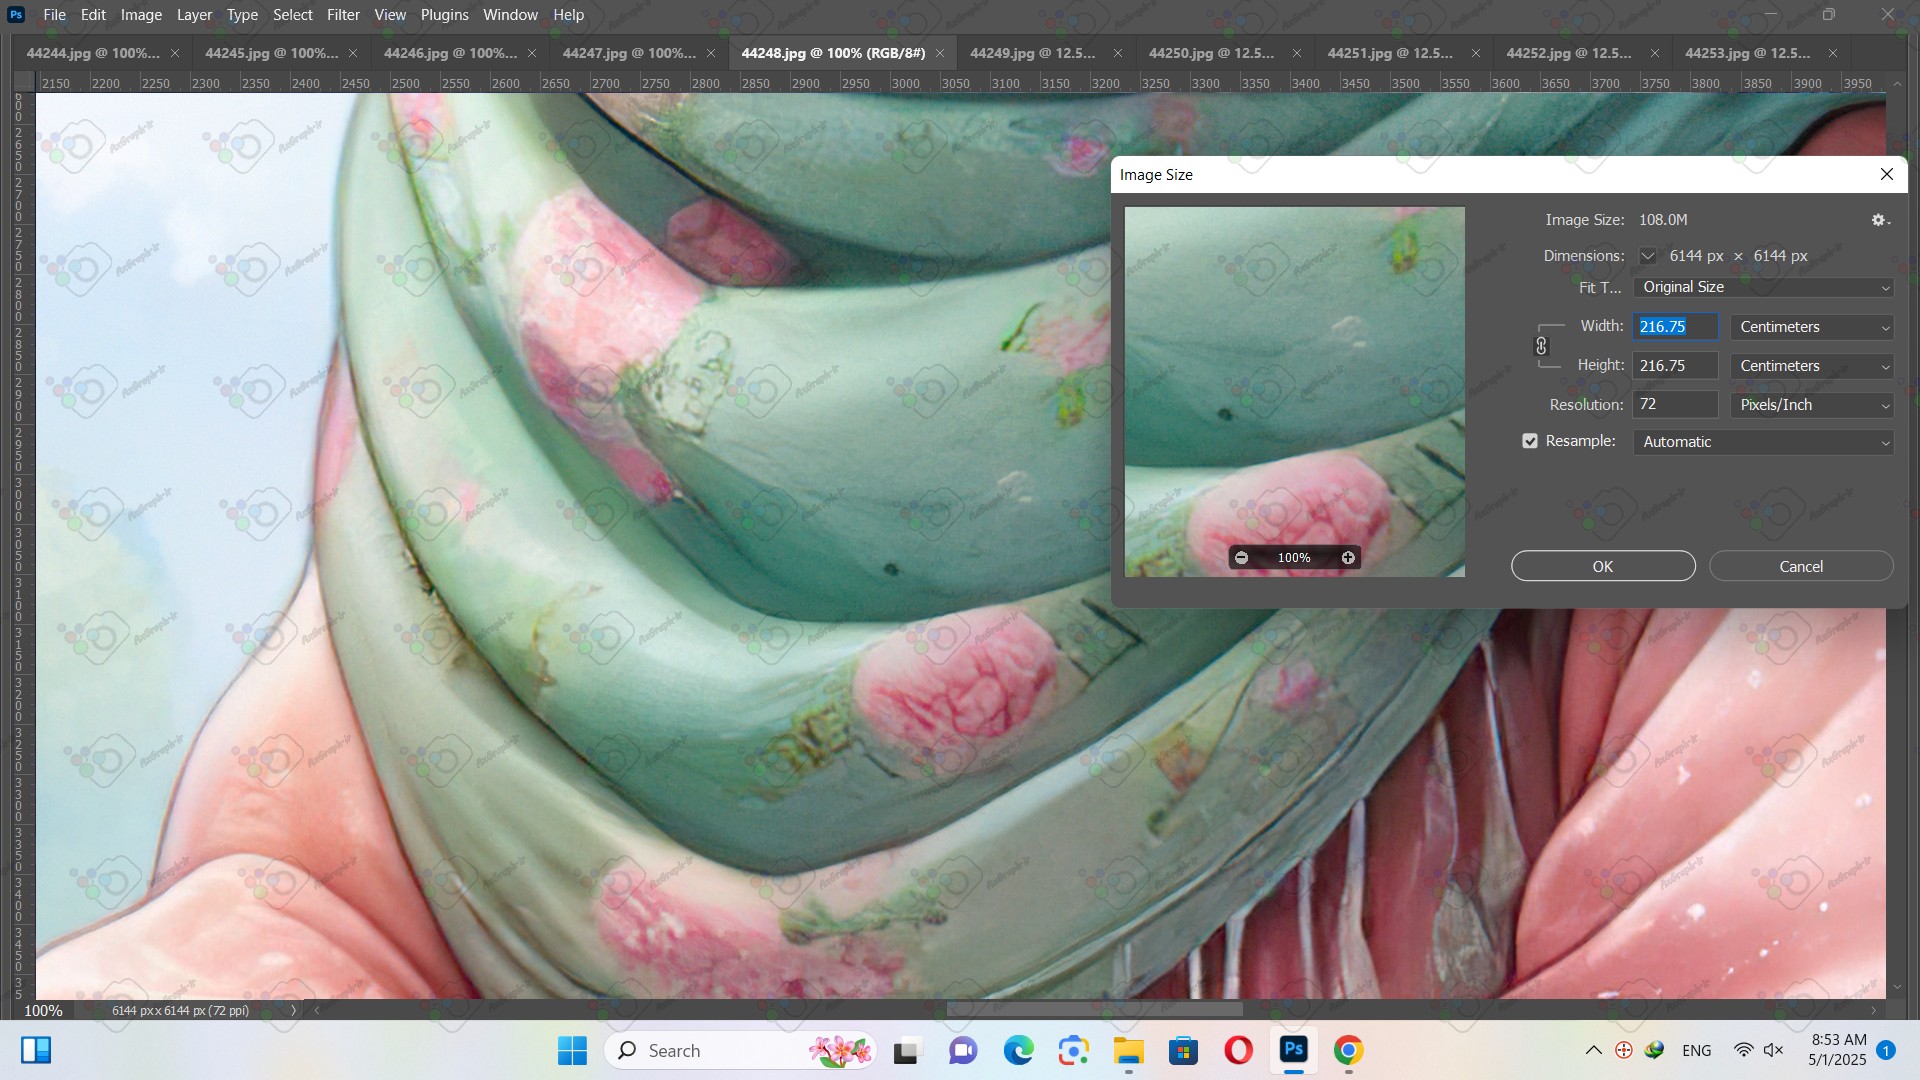Close the 44249.jpg document tab

[1118, 53]
